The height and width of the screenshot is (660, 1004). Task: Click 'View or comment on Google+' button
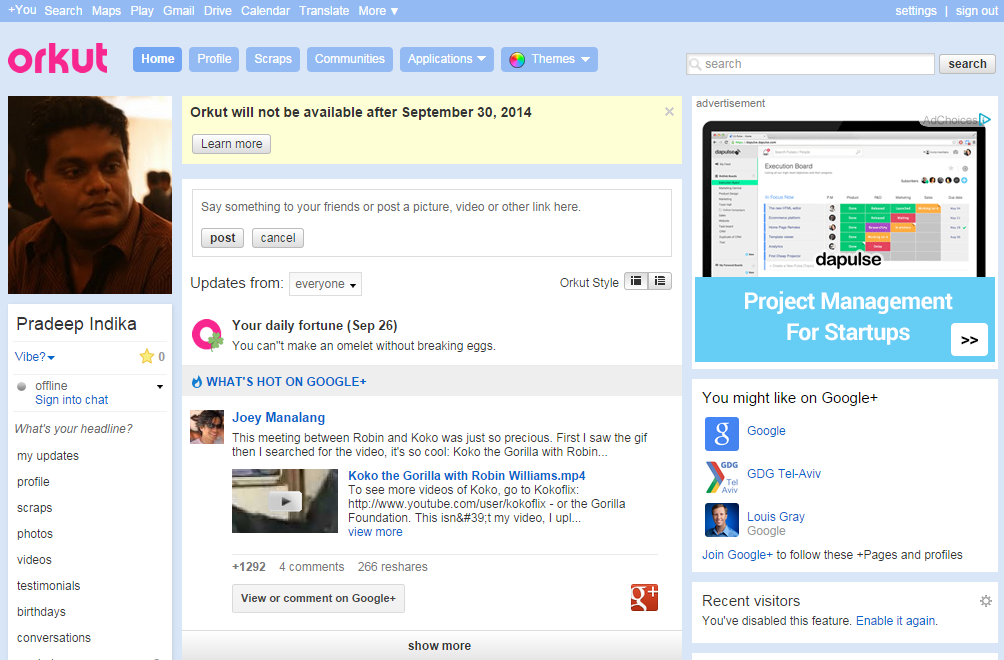coord(318,599)
